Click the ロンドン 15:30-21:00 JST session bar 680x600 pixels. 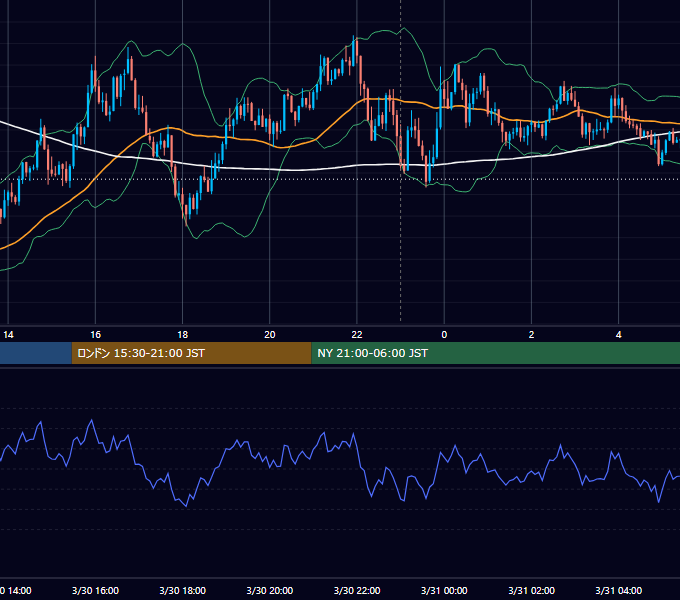191,353
